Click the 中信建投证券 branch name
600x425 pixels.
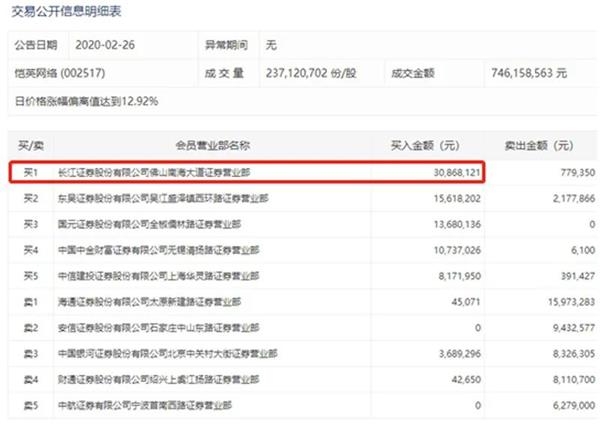pos(158,276)
